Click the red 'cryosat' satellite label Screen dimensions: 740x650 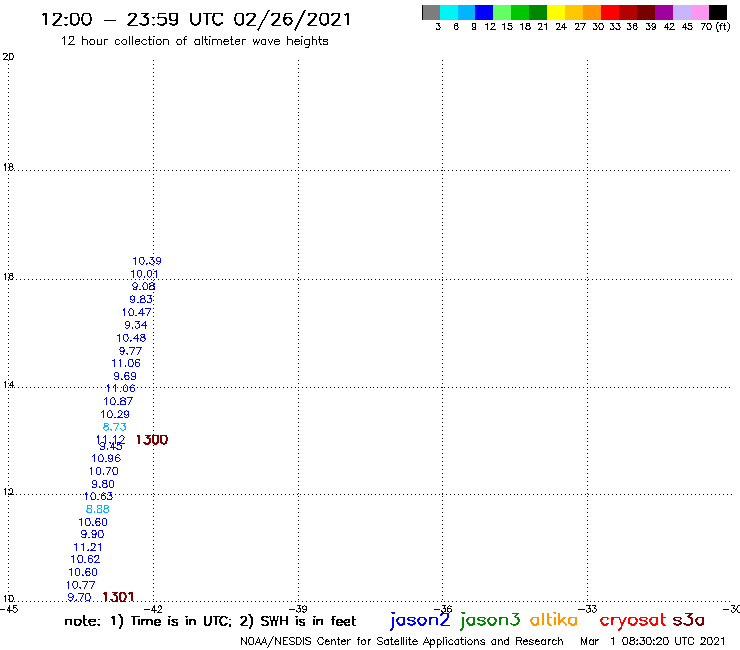(x=633, y=620)
